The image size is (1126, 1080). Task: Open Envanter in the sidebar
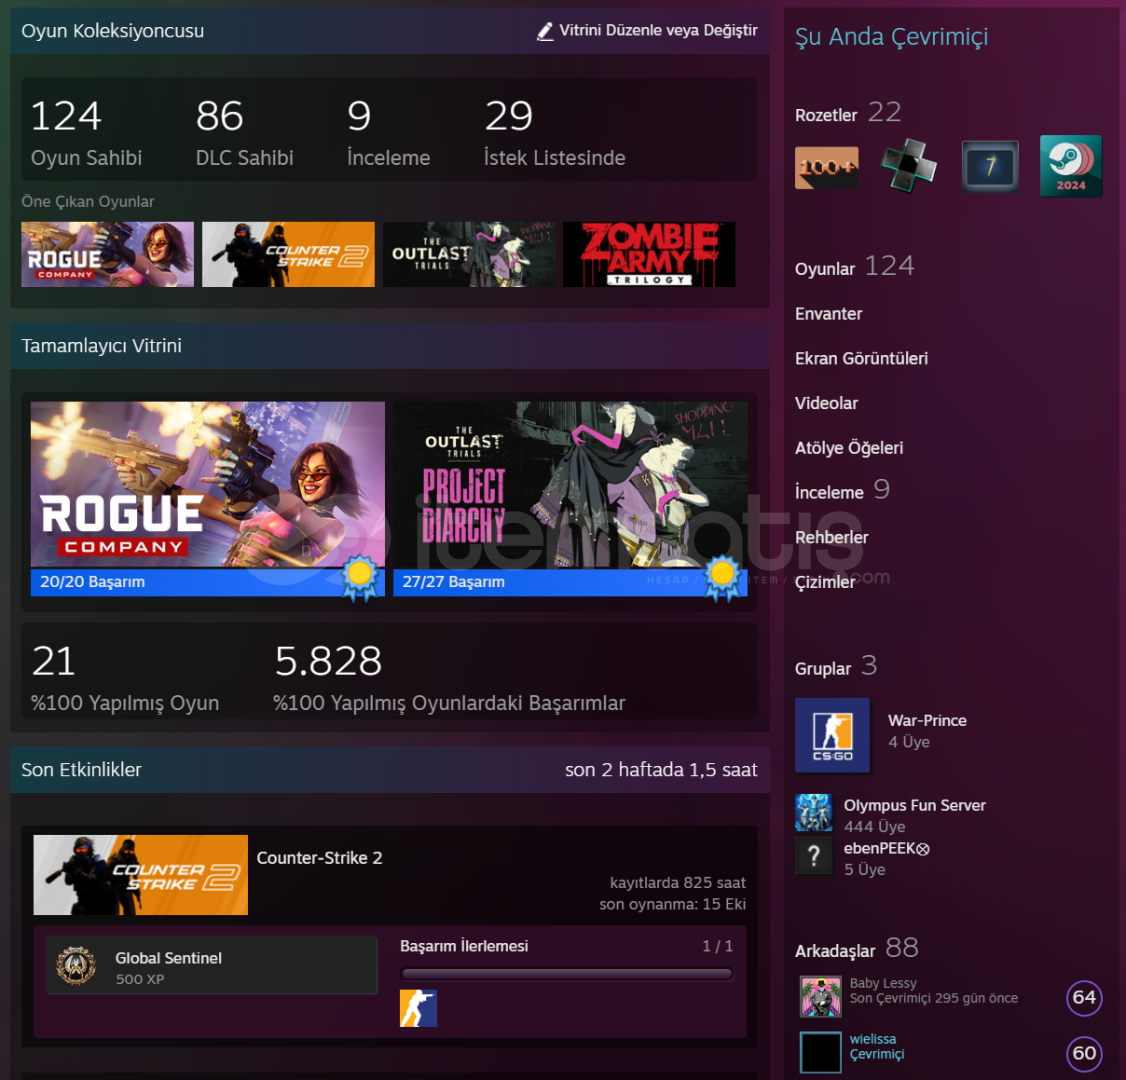(x=828, y=314)
